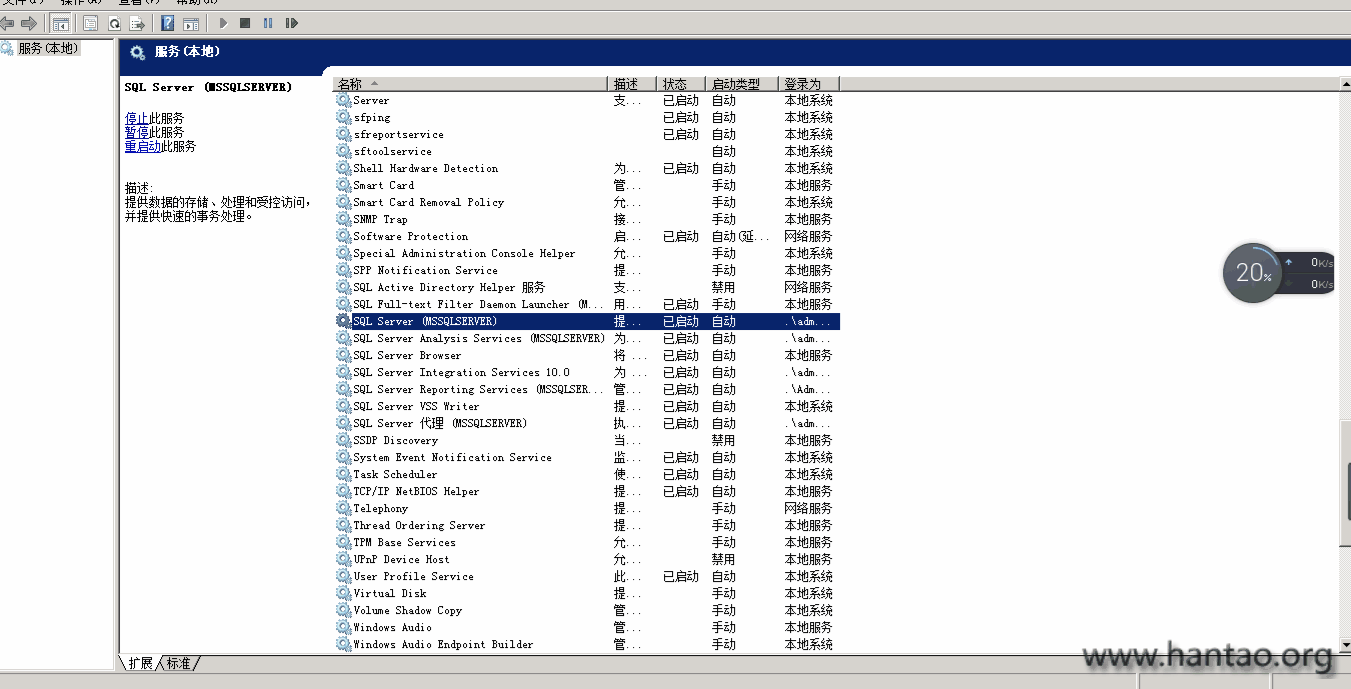Open Properties from the toolbar icon
Viewport: 1351px width, 689px height.
click(91, 23)
